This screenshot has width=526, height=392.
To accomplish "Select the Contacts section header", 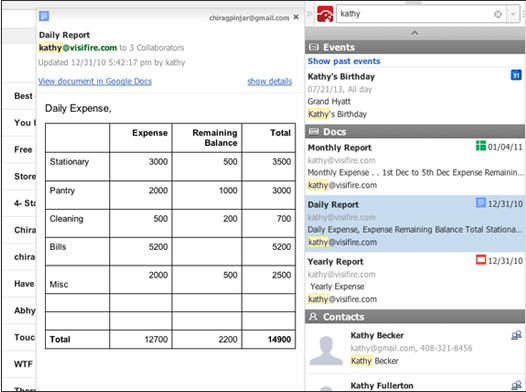I will 415,317.
